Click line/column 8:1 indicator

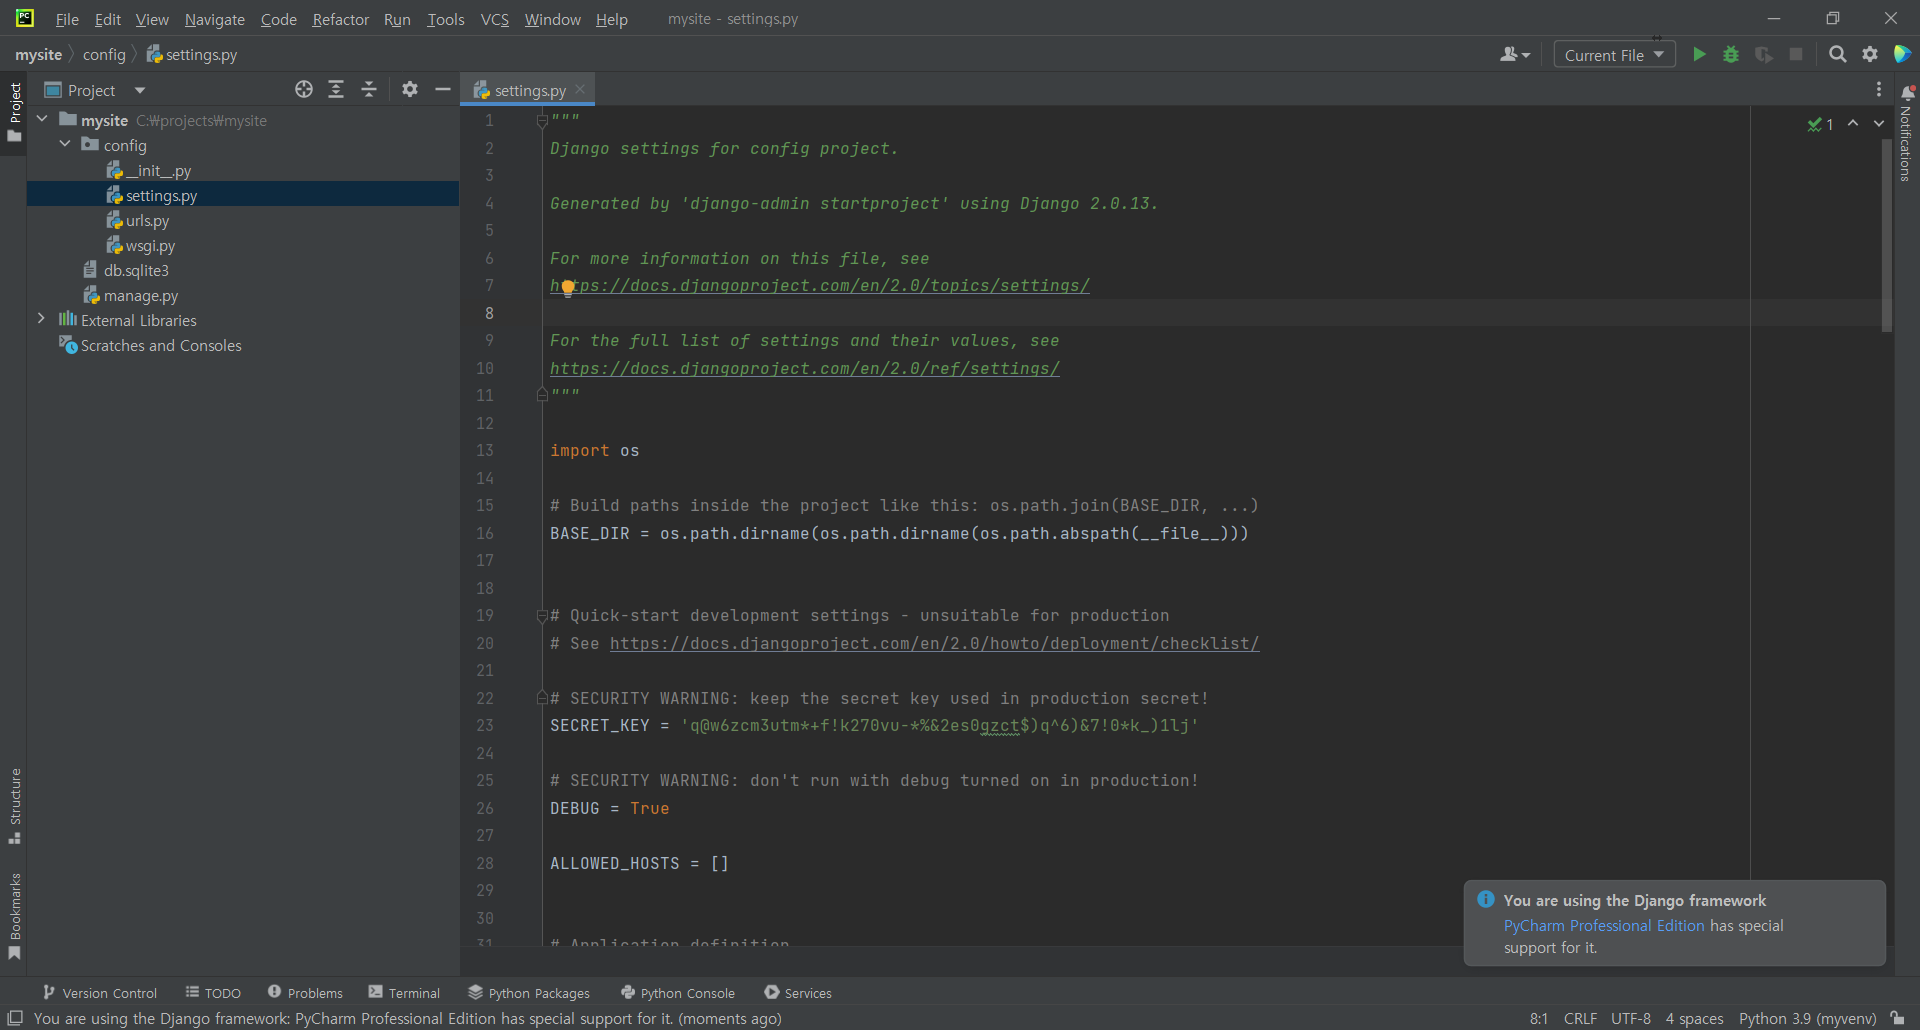click(1538, 1018)
